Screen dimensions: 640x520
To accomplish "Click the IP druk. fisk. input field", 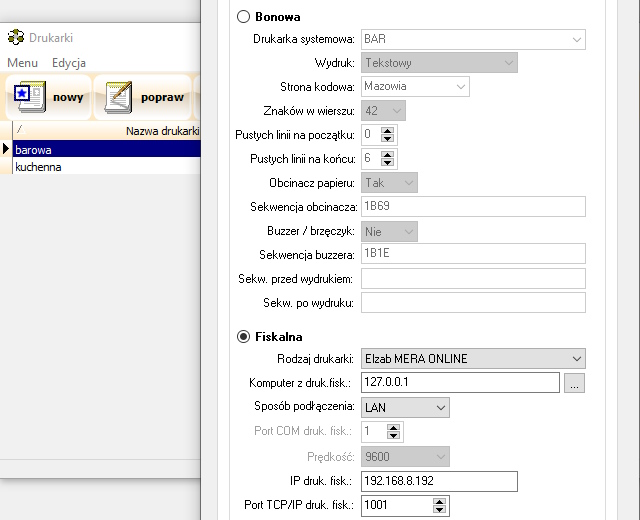I will click(438, 481).
